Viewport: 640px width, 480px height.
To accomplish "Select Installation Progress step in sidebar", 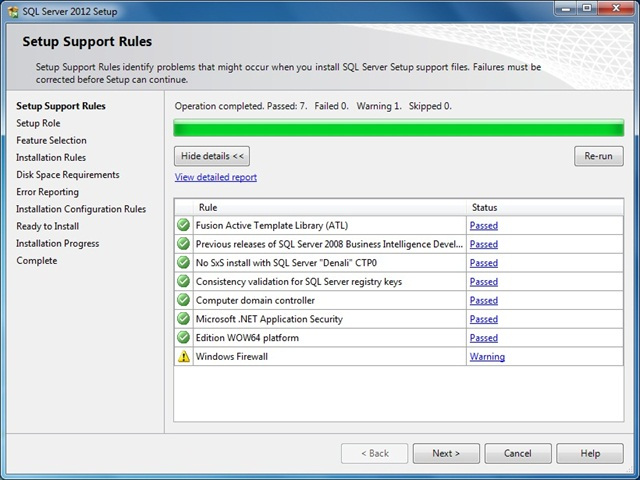I will (x=58, y=243).
